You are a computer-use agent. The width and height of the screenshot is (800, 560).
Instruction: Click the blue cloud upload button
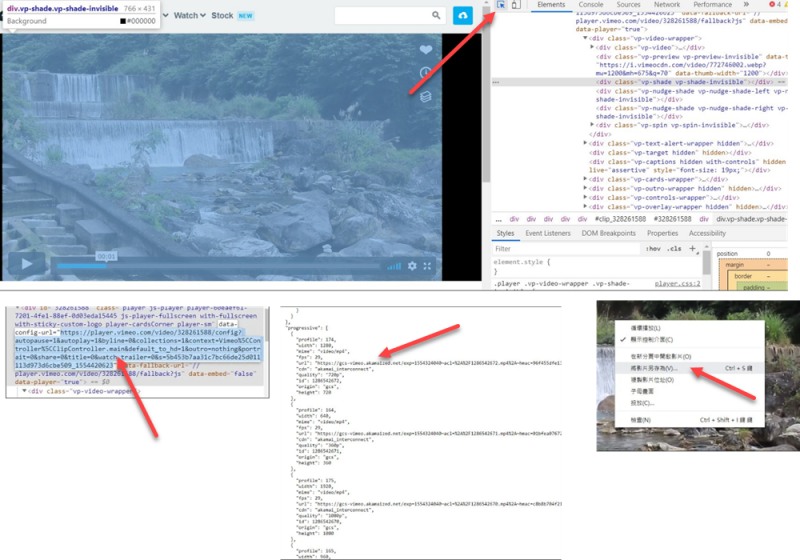click(463, 15)
